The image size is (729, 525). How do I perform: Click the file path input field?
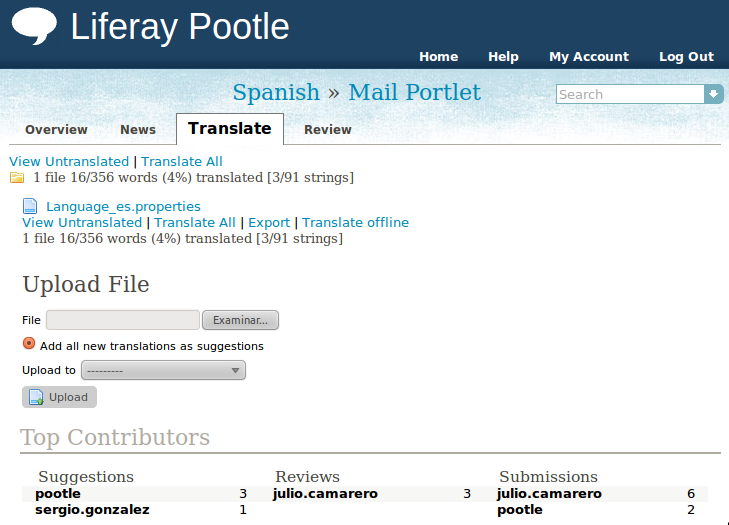click(122, 320)
